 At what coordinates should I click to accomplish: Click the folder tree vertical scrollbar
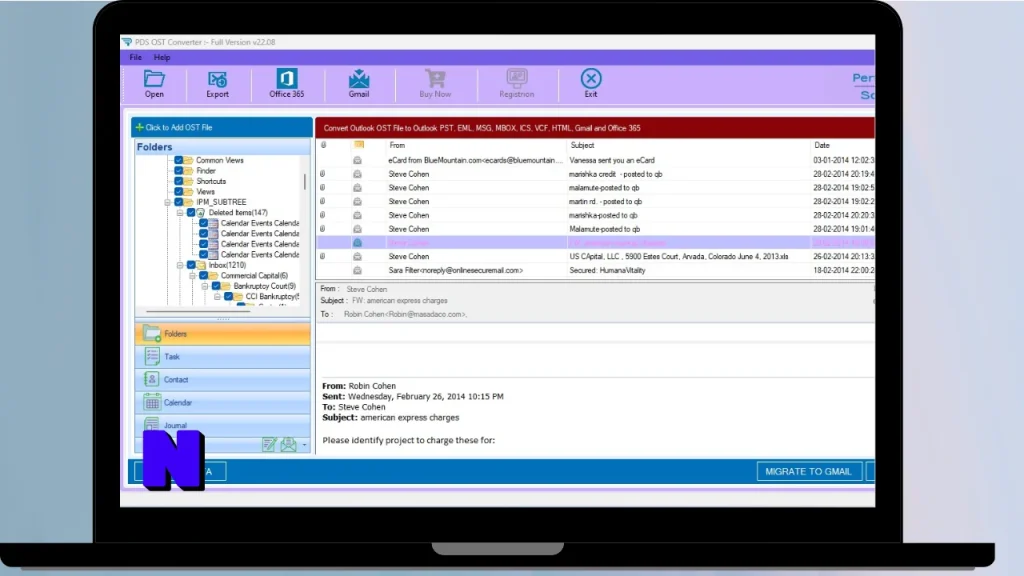coord(305,180)
